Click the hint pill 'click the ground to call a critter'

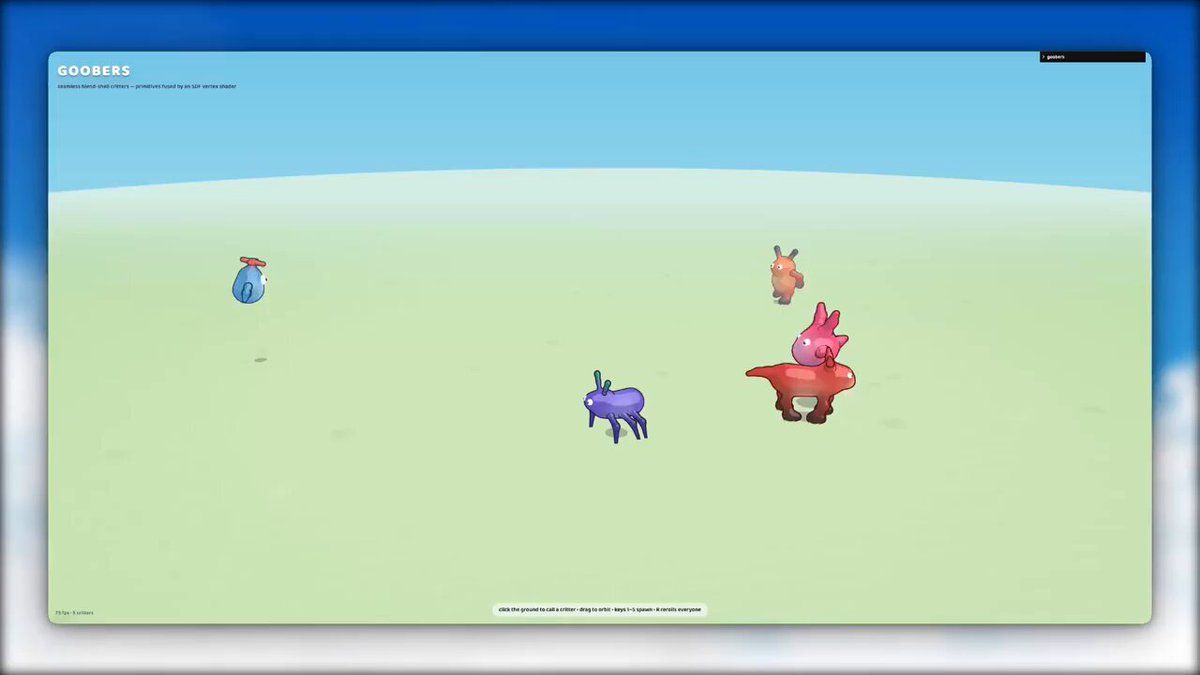[x=600, y=609]
